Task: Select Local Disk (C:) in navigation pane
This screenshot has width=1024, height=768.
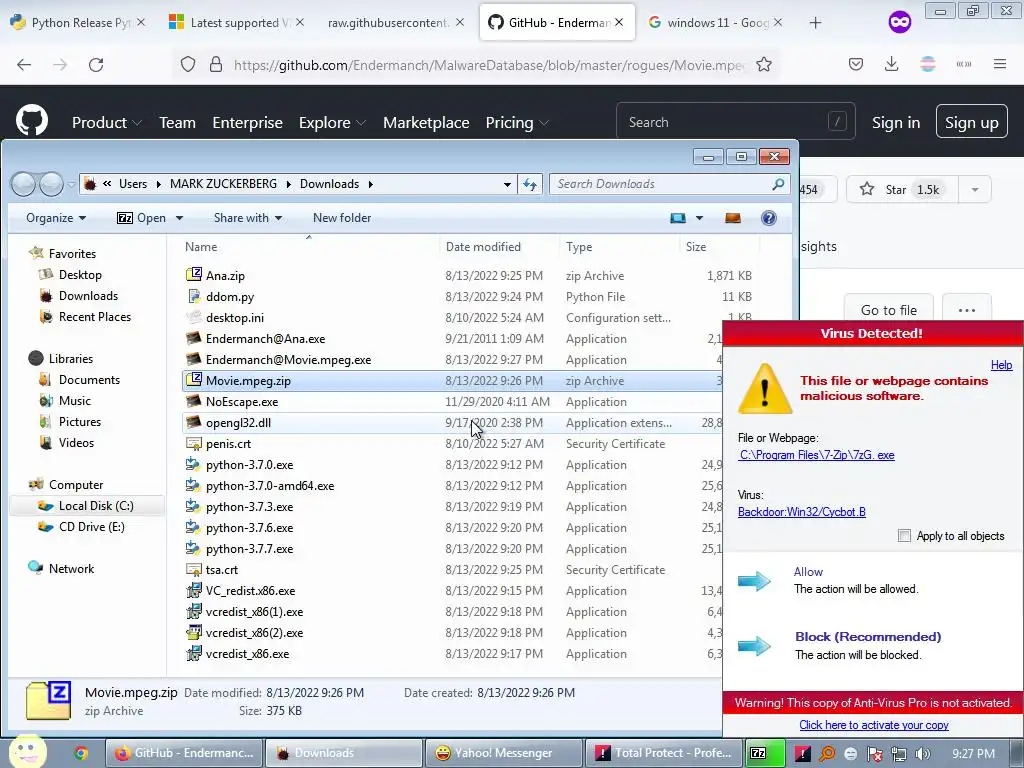Action: click(87, 506)
